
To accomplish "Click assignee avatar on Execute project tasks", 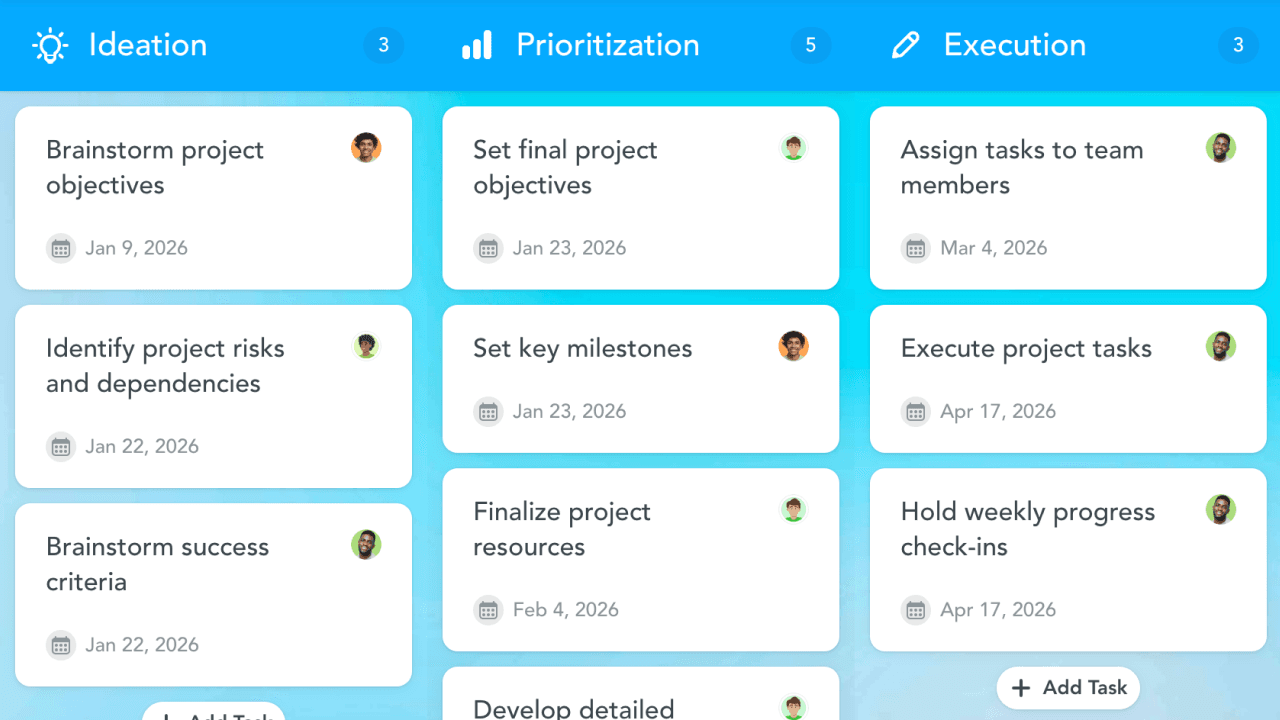I will pyautogui.click(x=1221, y=347).
